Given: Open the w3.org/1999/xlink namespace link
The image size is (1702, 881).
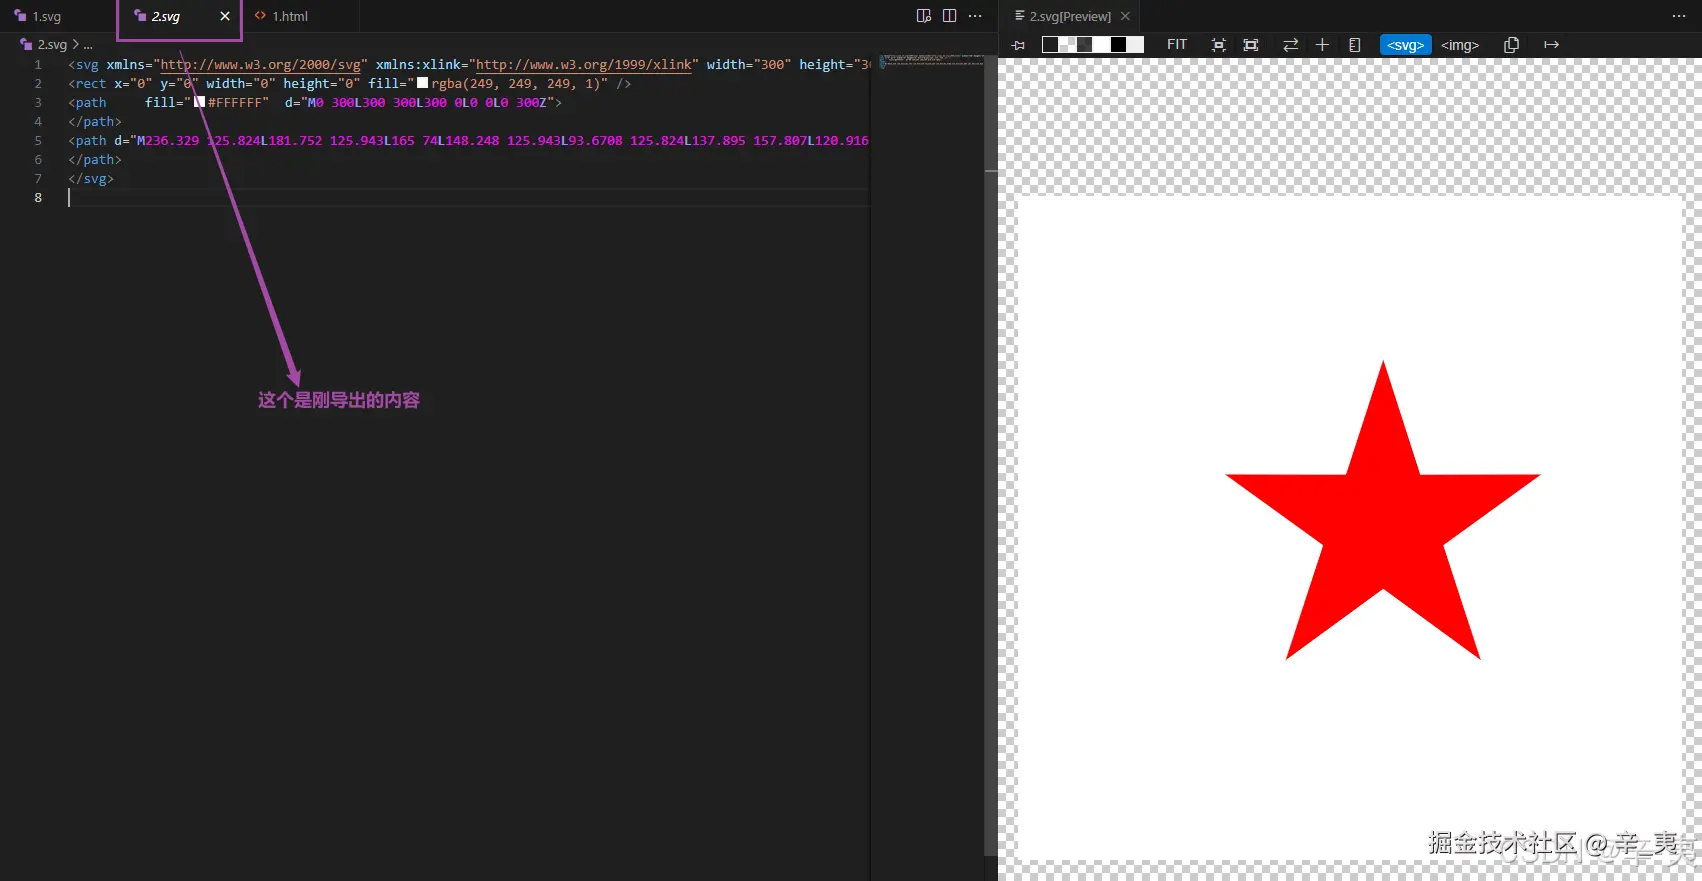Looking at the screenshot, I should 583,64.
